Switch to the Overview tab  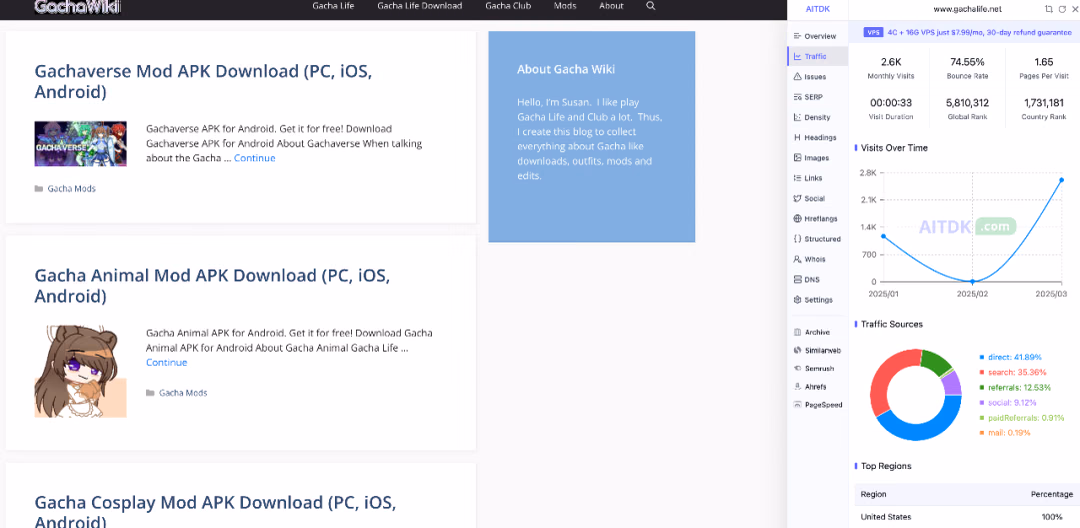pyautogui.click(x=815, y=36)
